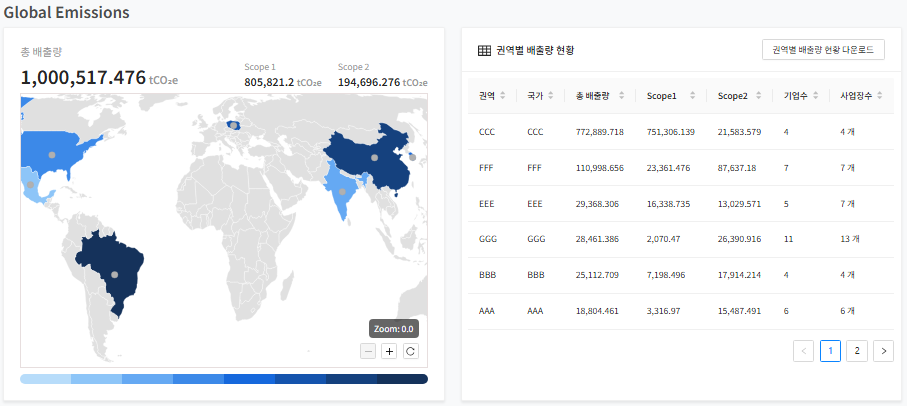Click the previous page arrow in pagination
Viewport: 907px width, 406px height.
tap(803, 350)
